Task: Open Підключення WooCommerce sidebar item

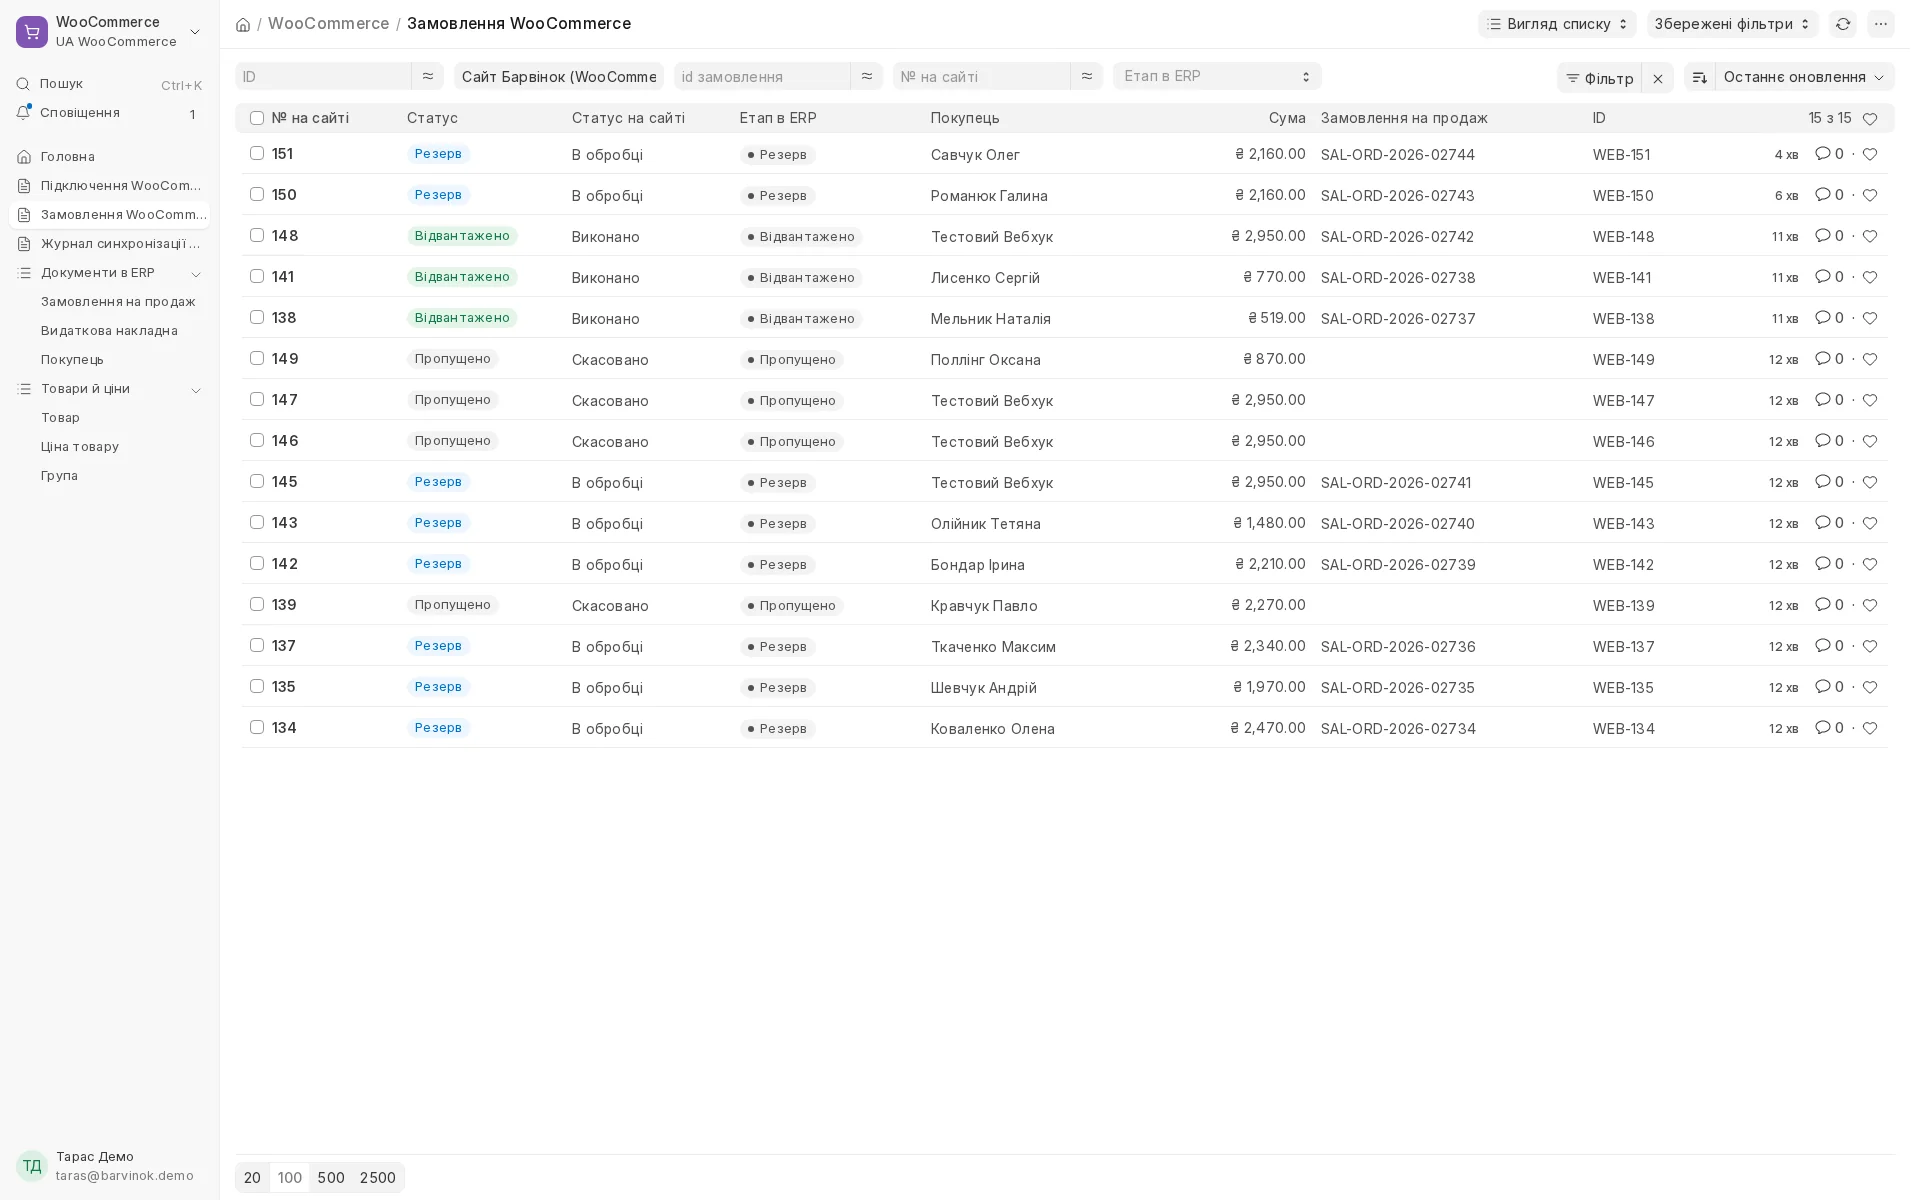Action: tap(109, 186)
